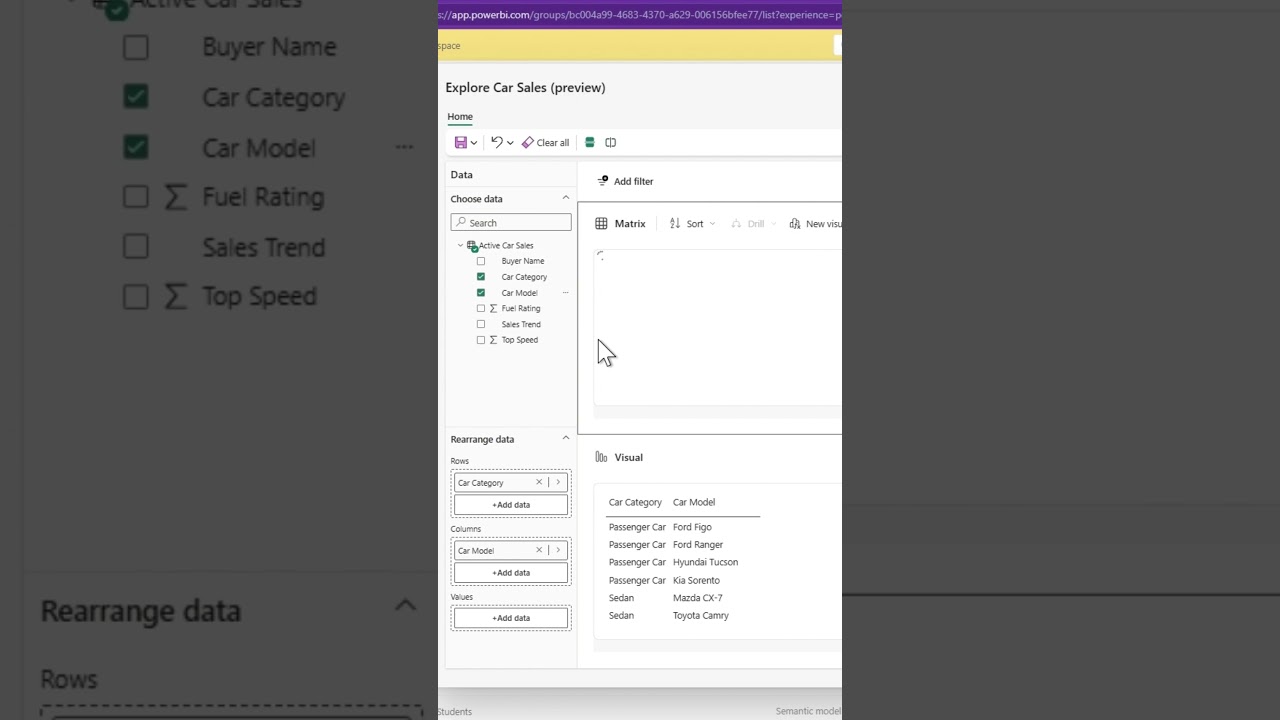
Task: Uncheck the Car Category field checkbox
Action: 481,277
